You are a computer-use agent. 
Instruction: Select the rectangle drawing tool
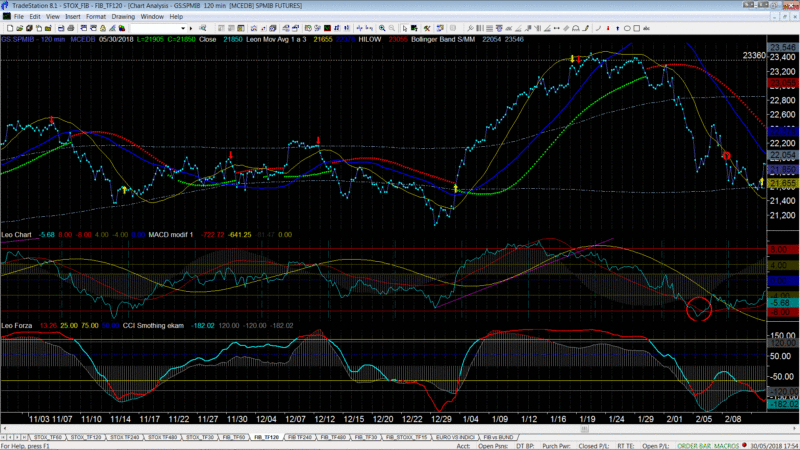click(x=637, y=29)
